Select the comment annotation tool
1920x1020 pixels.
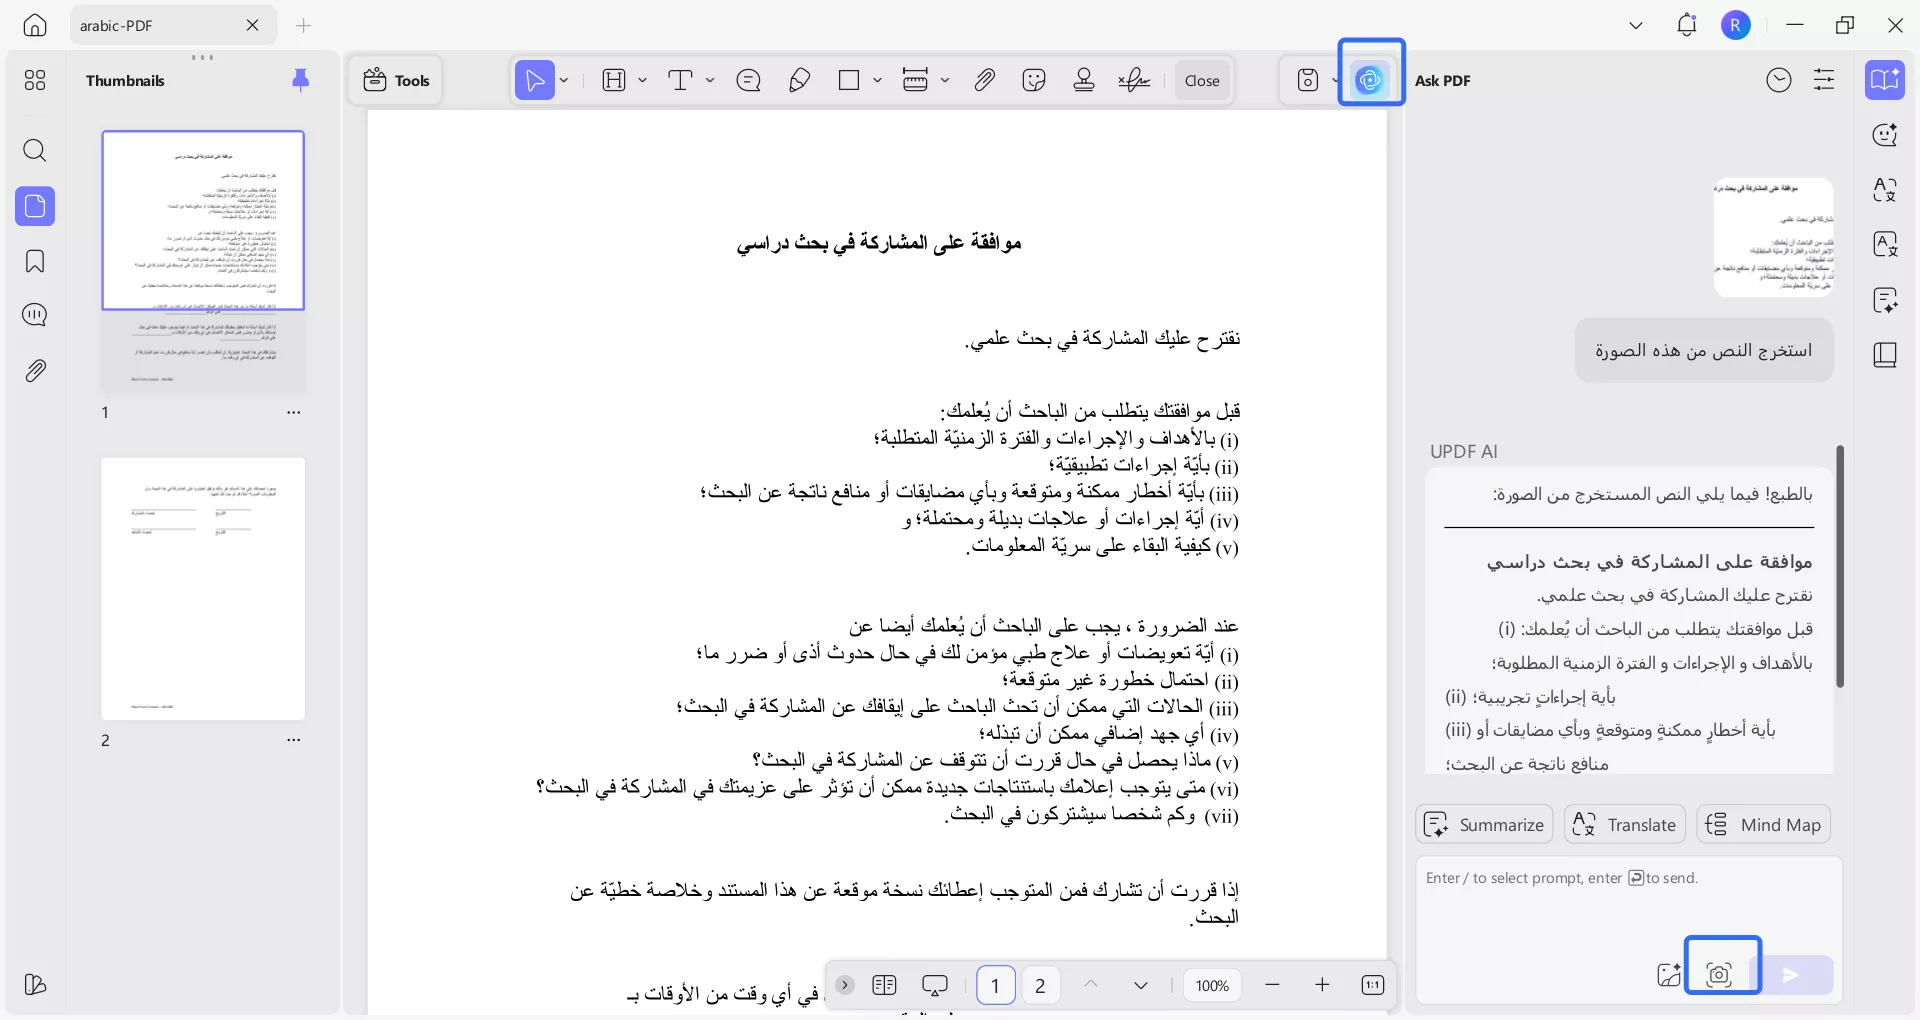(750, 80)
